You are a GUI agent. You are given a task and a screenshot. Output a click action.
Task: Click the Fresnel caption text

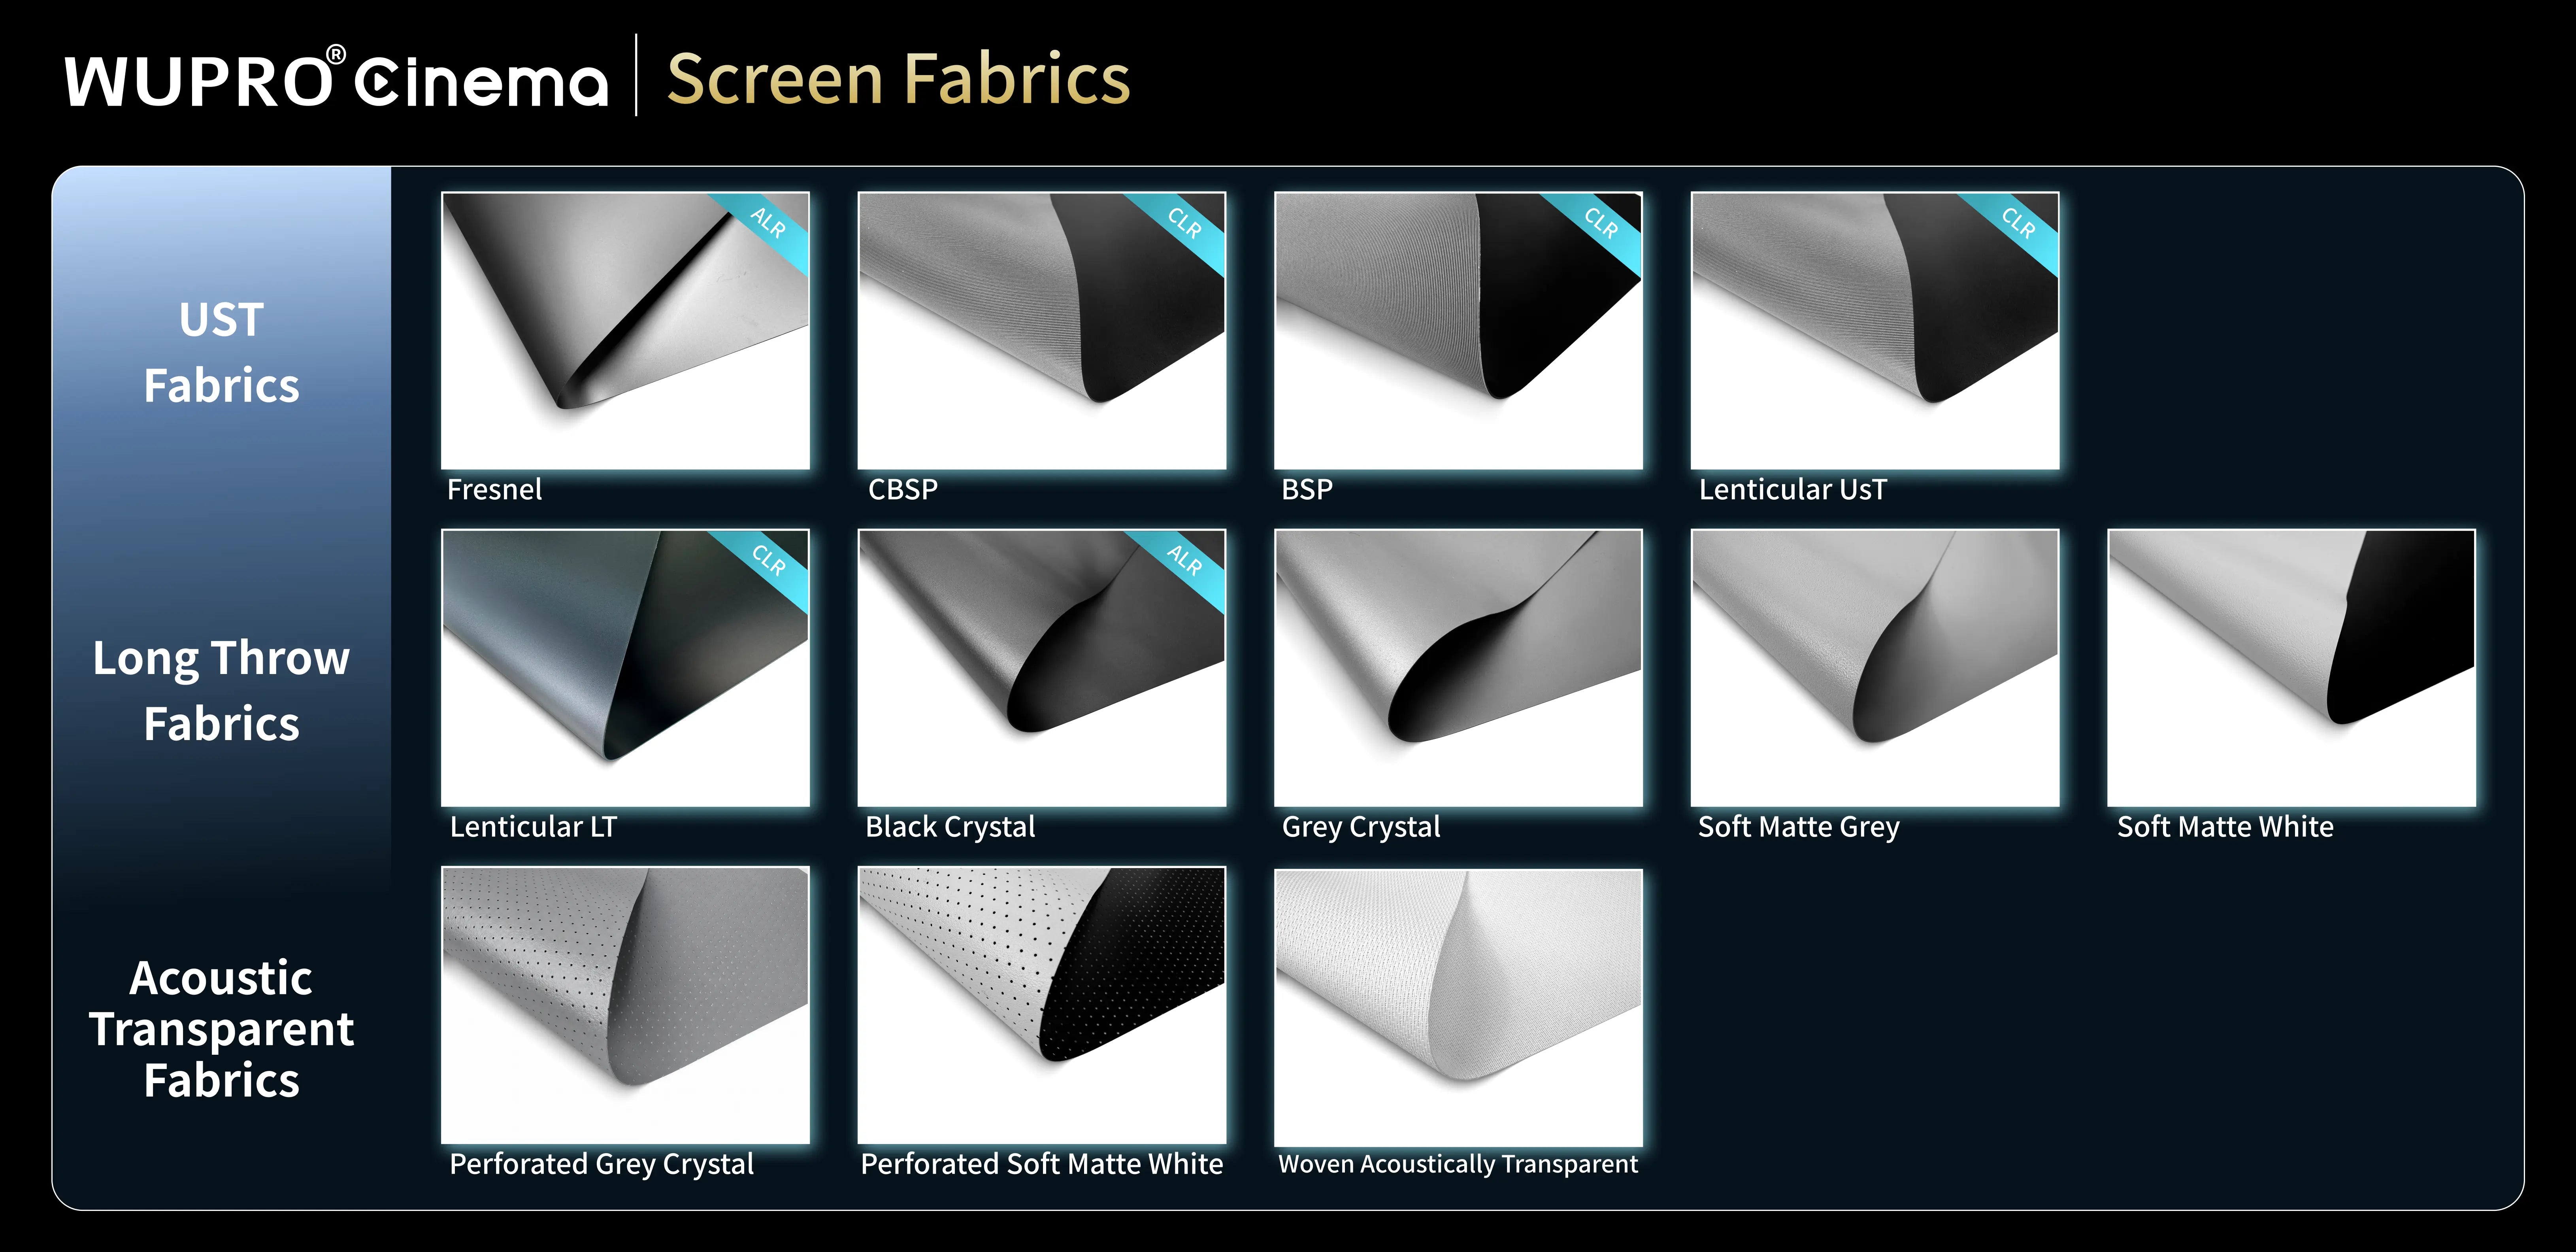(x=494, y=489)
